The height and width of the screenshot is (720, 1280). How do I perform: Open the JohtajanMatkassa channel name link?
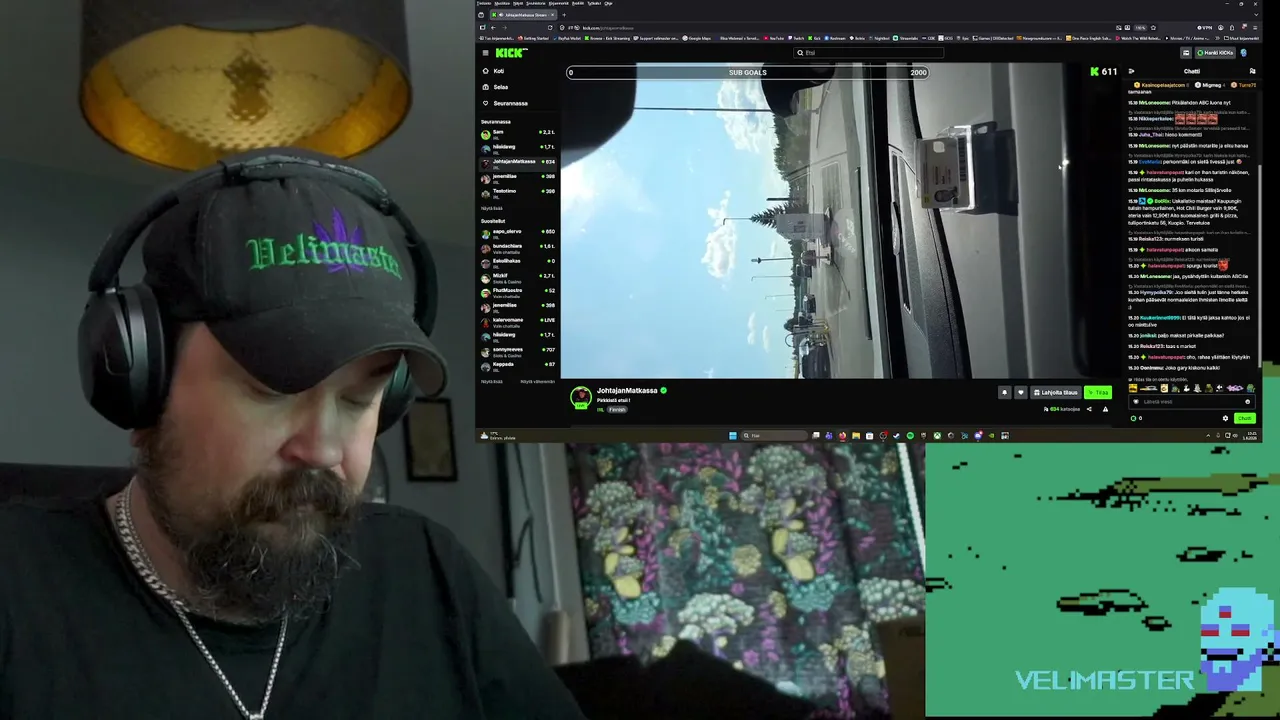pos(627,391)
